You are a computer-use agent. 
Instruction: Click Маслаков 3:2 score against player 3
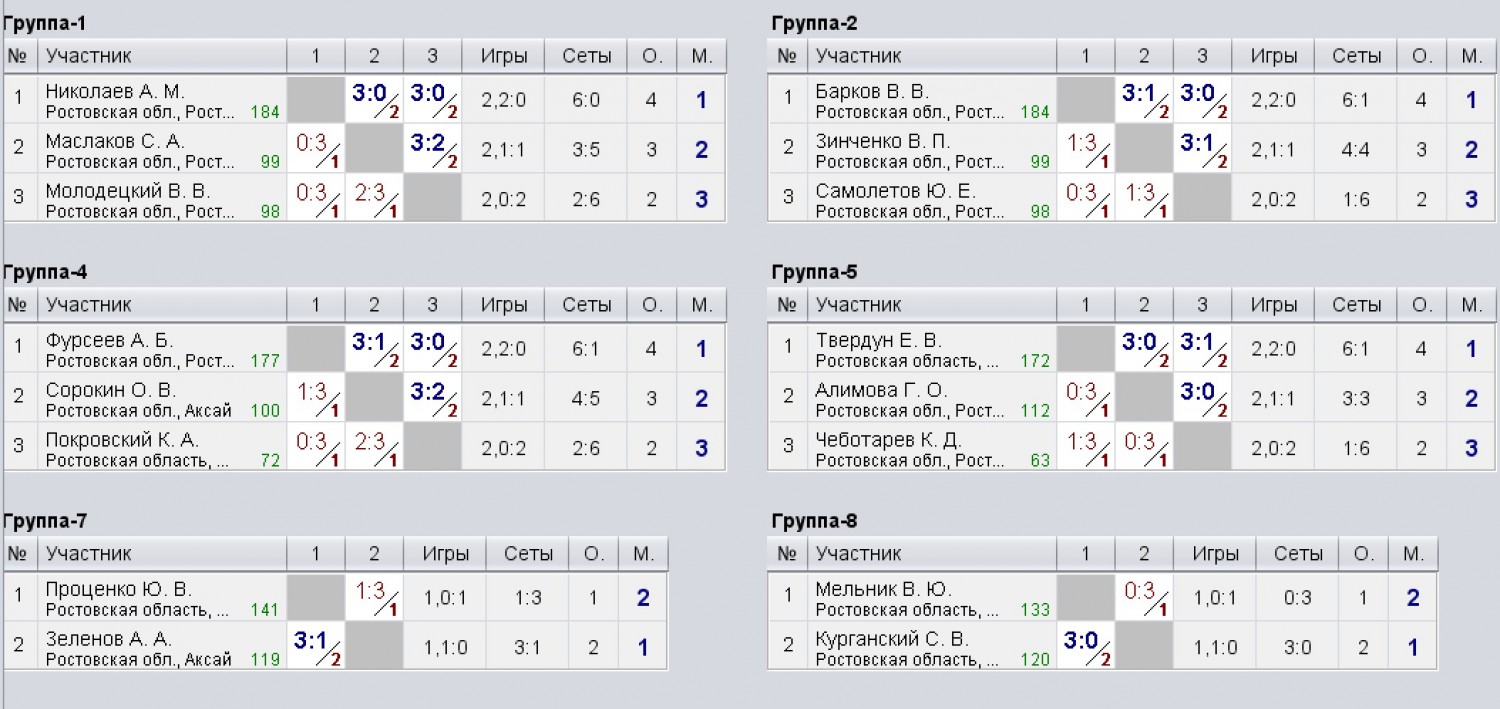coord(433,149)
